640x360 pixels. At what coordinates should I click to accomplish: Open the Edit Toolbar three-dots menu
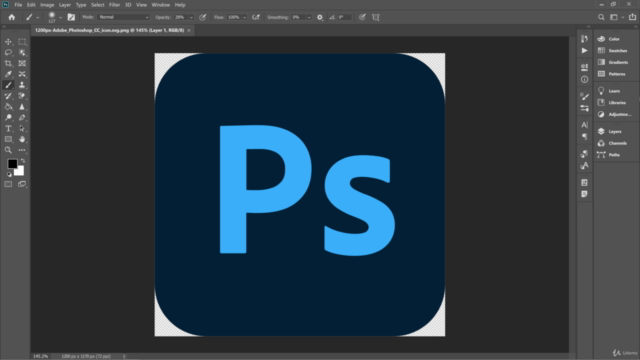click(x=22, y=150)
